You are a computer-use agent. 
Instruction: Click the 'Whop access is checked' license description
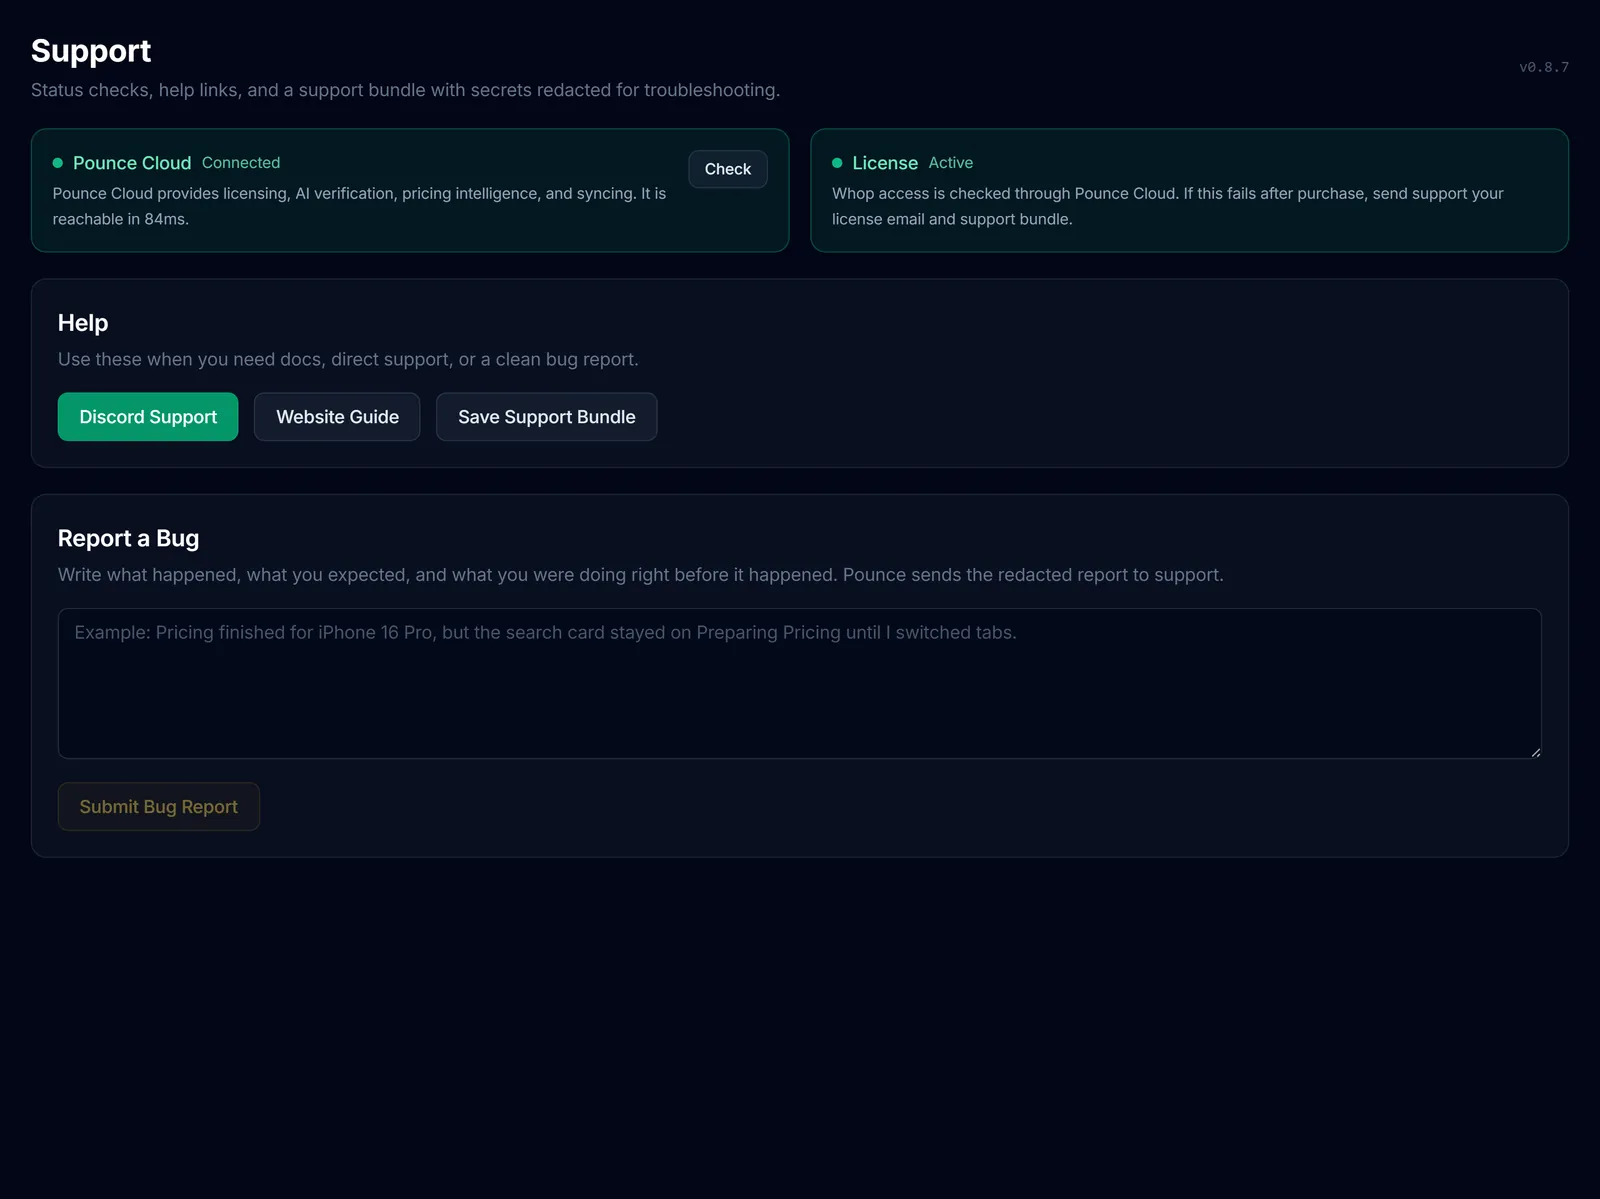click(1168, 206)
